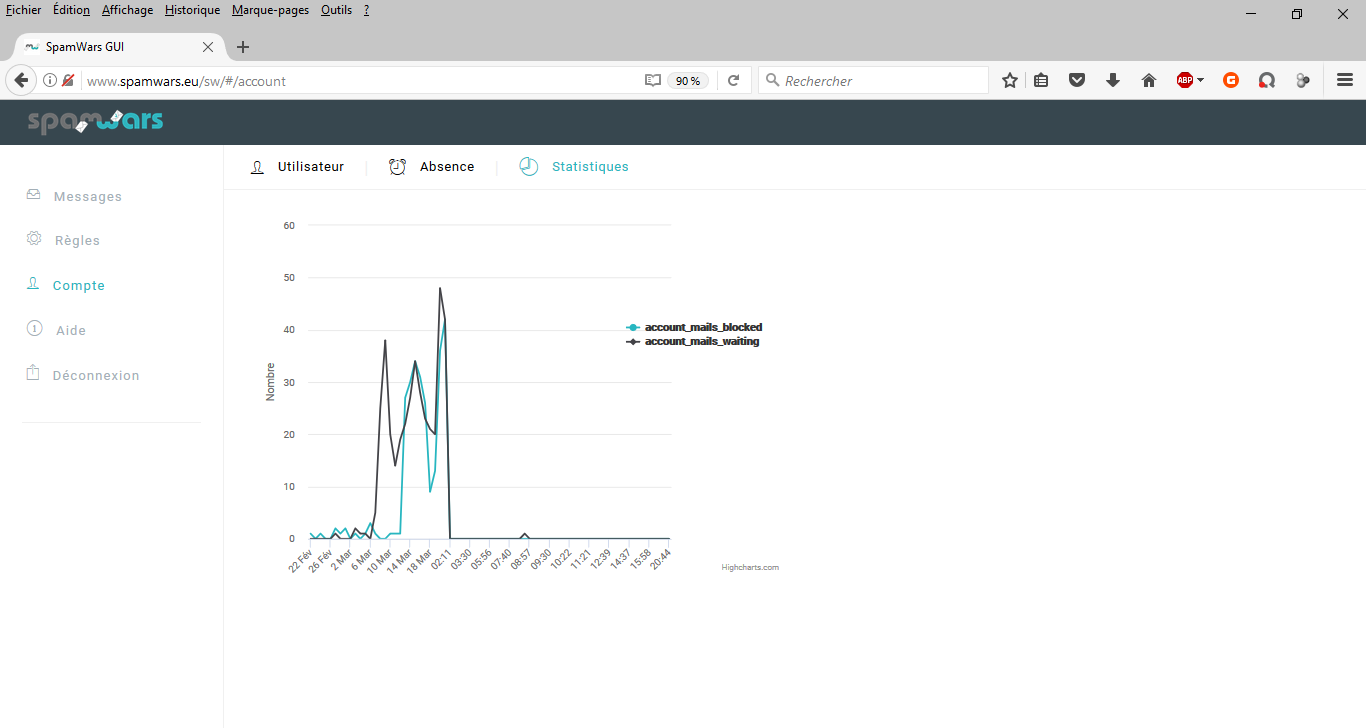Screen dimensions: 1366x728
Task: Click the Nombre axis title
Action: click(270, 382)
